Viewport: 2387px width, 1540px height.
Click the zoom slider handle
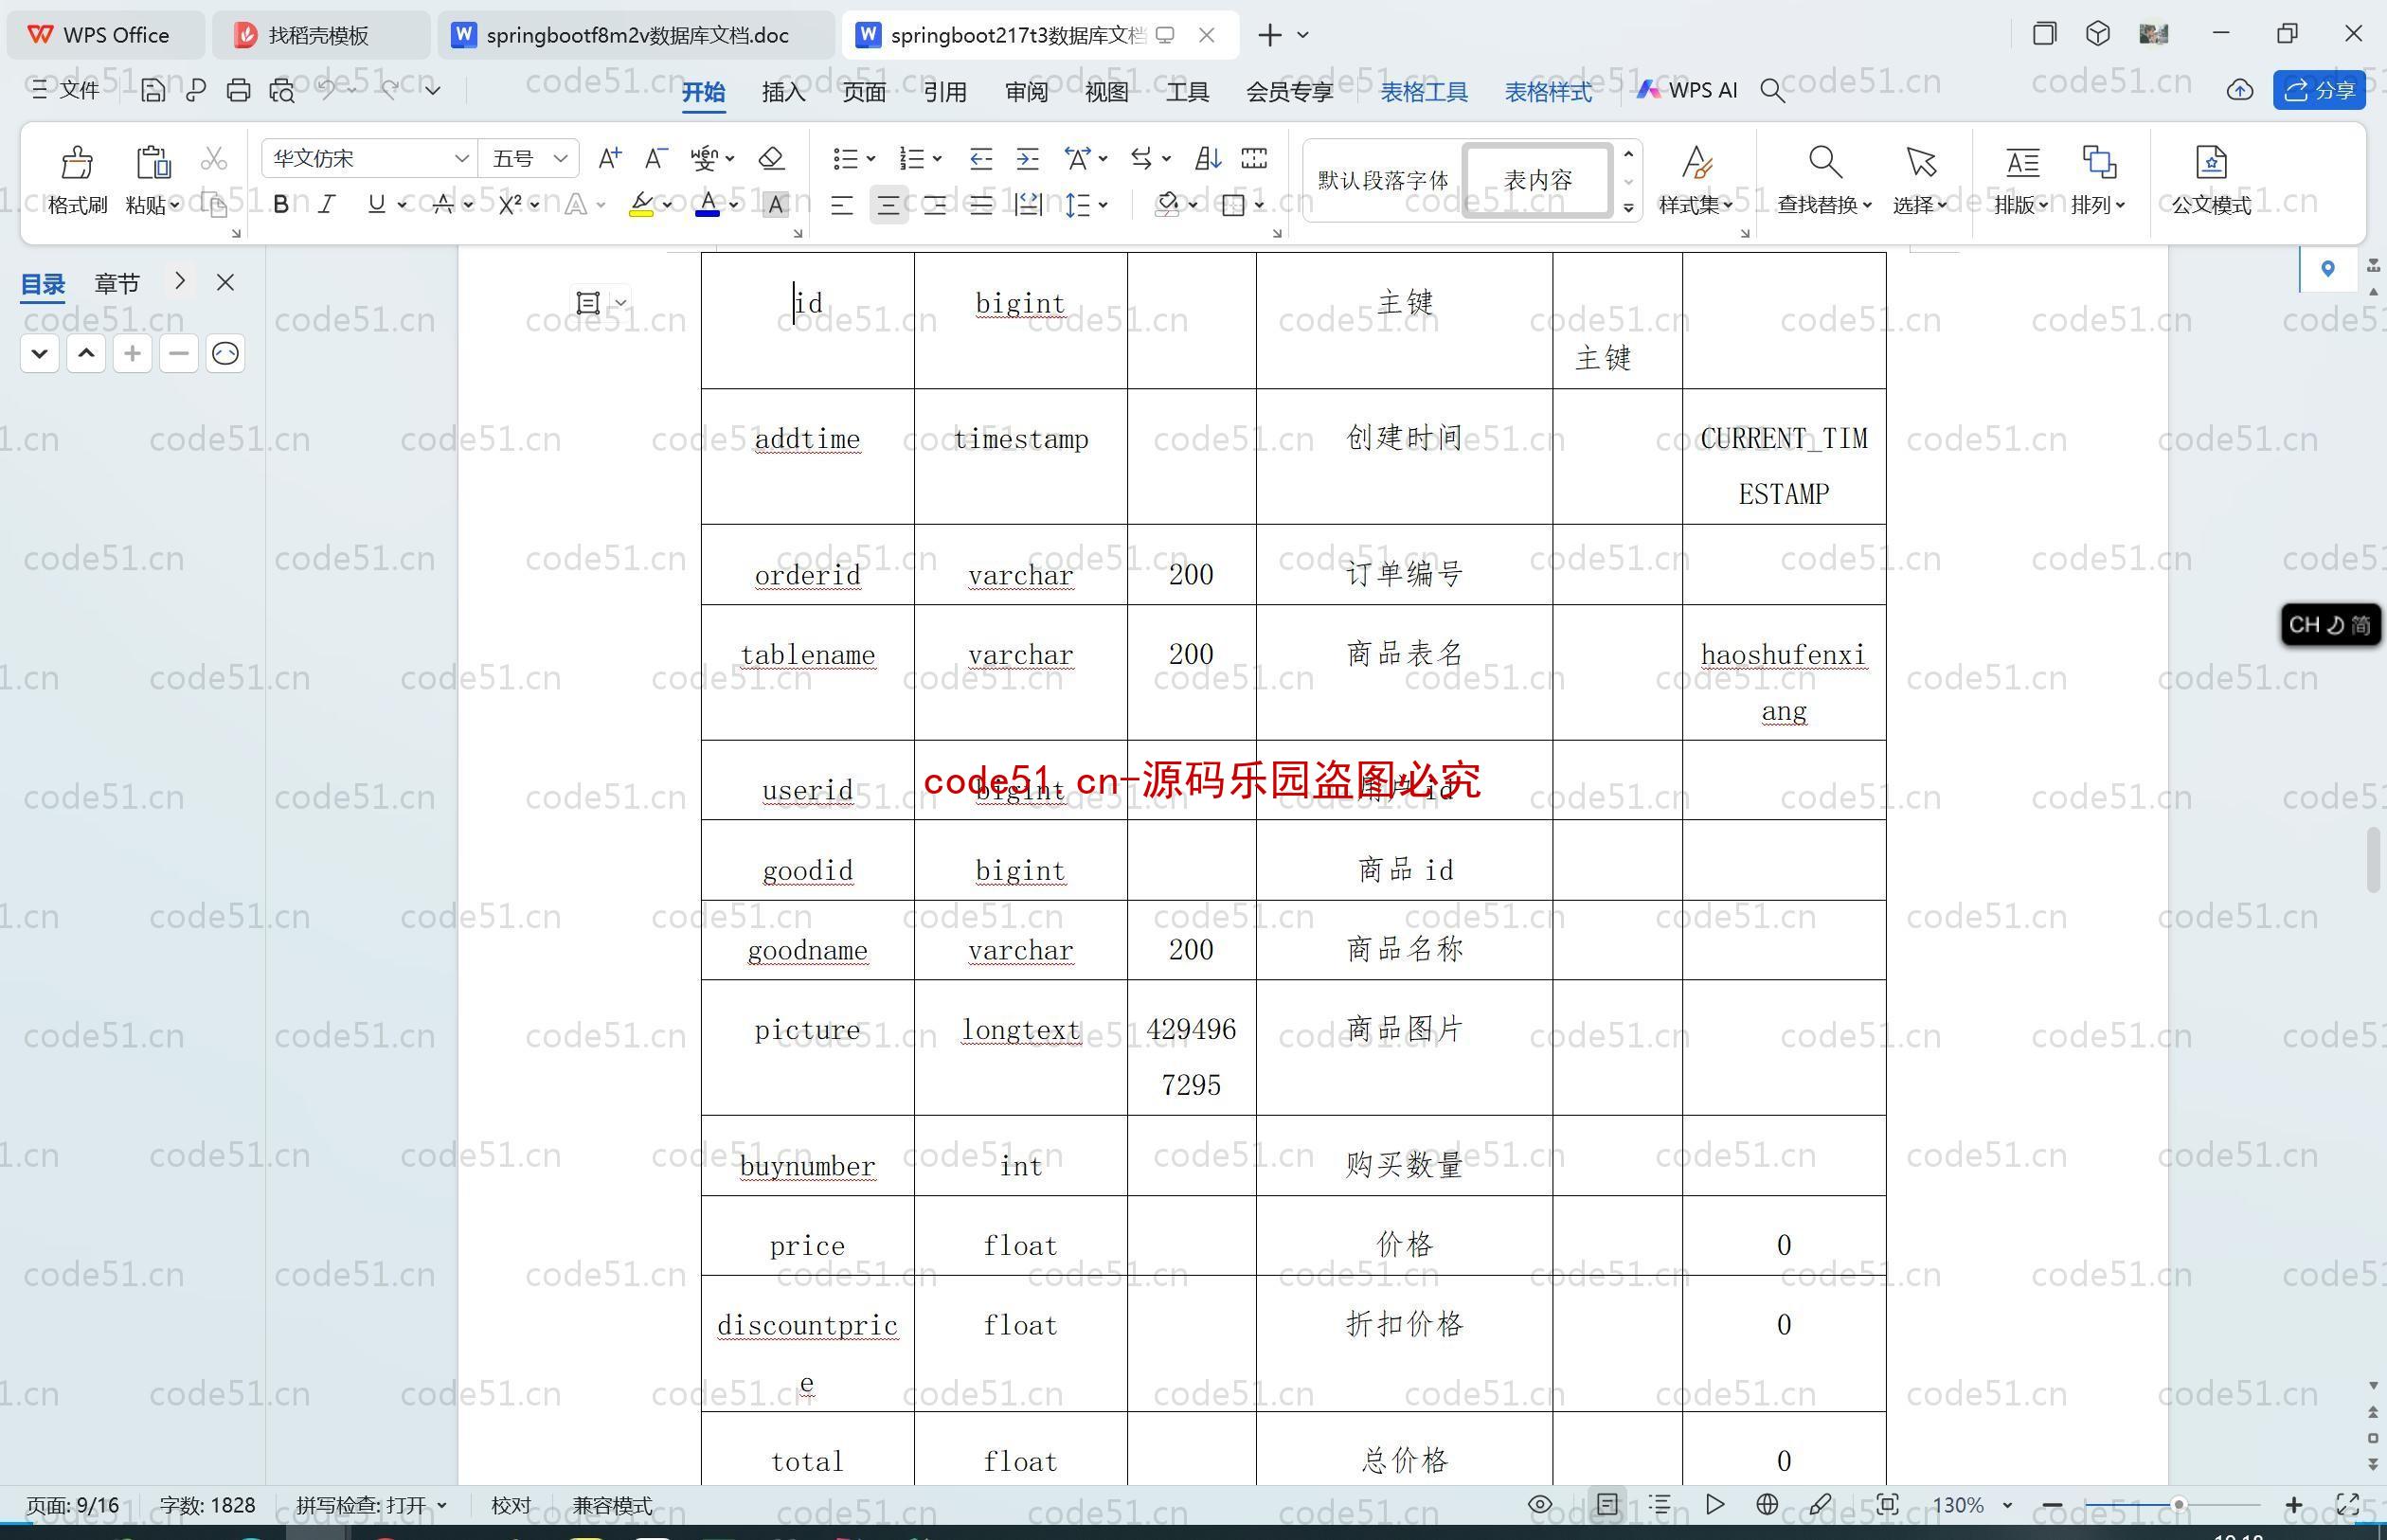pos(2178,1504)
